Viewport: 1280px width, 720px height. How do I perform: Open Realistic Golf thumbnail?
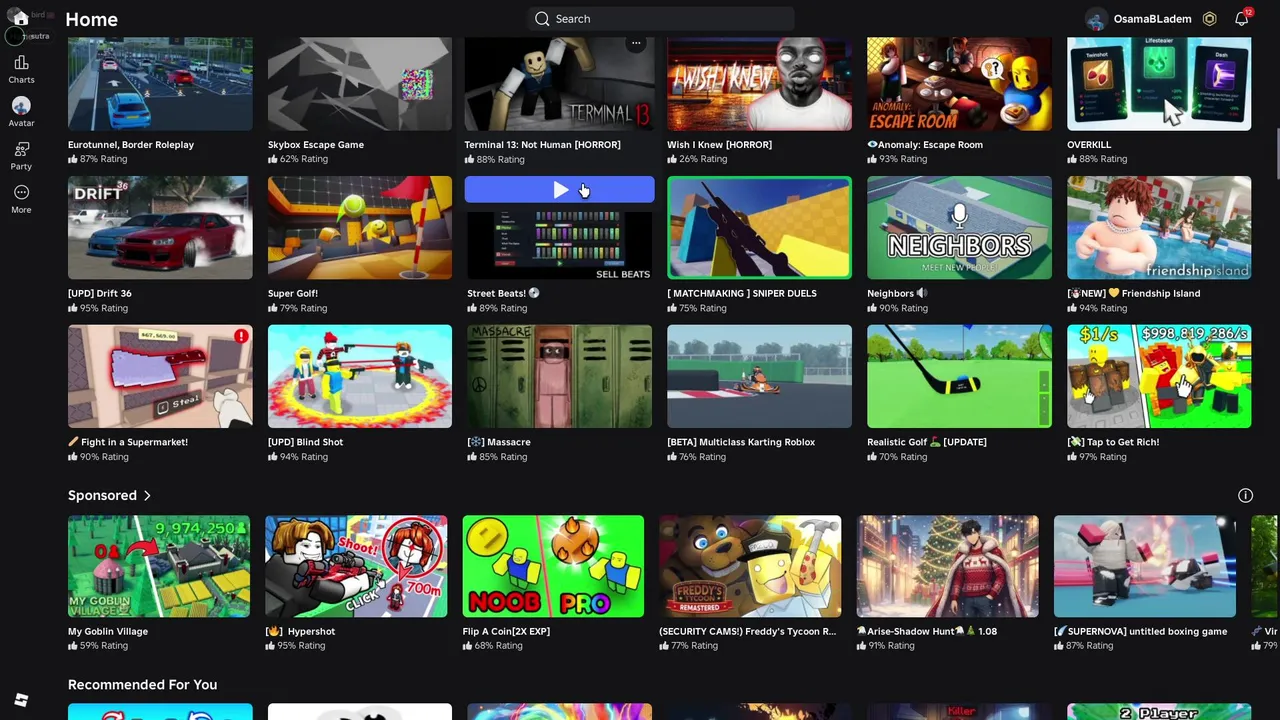(x=959, y=376)
